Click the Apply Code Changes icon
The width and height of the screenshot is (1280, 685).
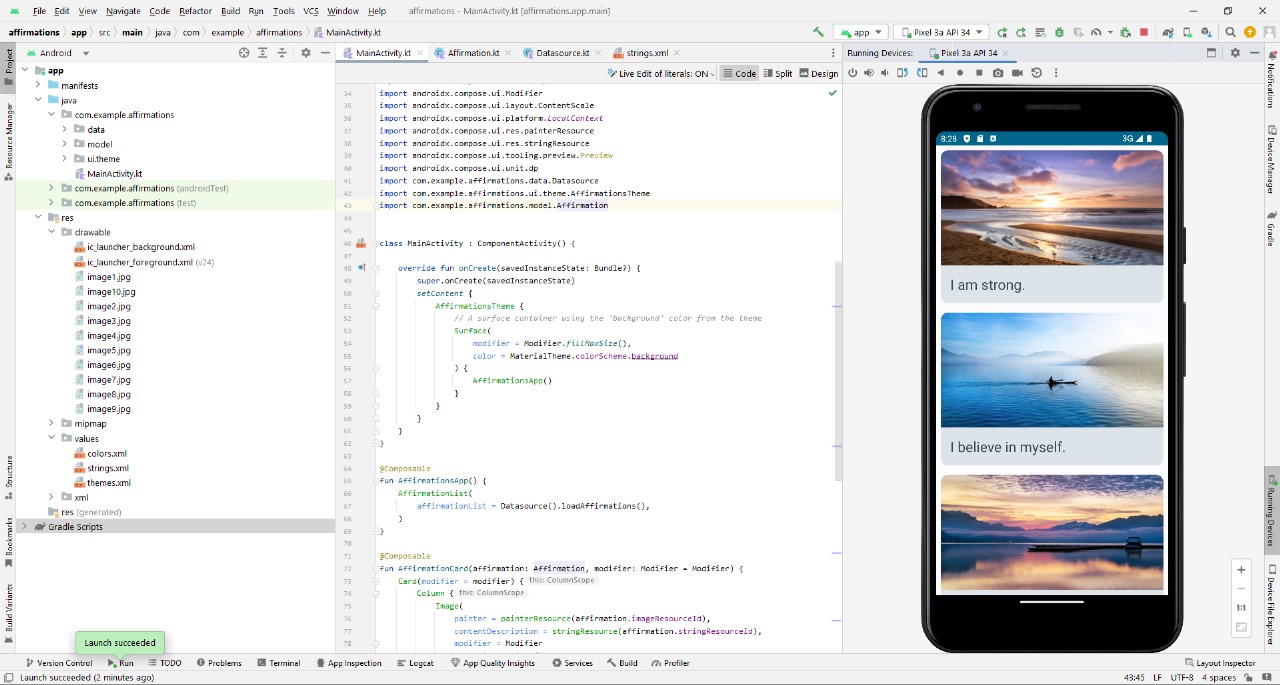(x=1040, y=32)
